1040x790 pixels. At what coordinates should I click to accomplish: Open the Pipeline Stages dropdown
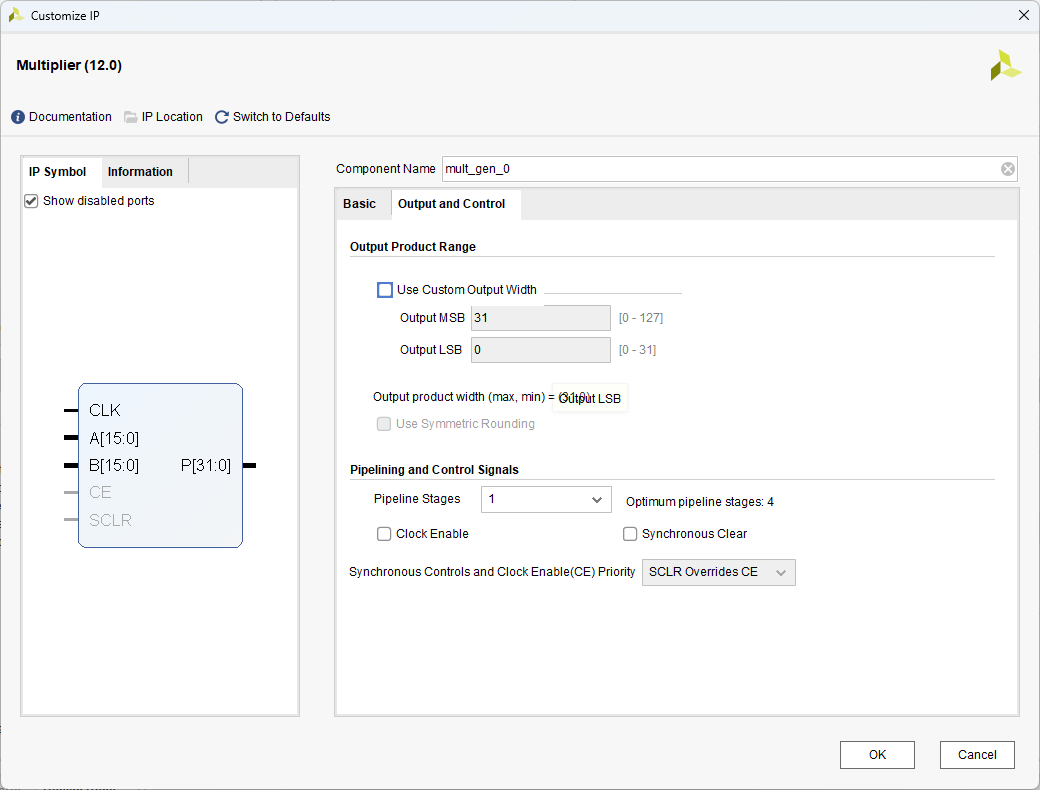(546, 499)
